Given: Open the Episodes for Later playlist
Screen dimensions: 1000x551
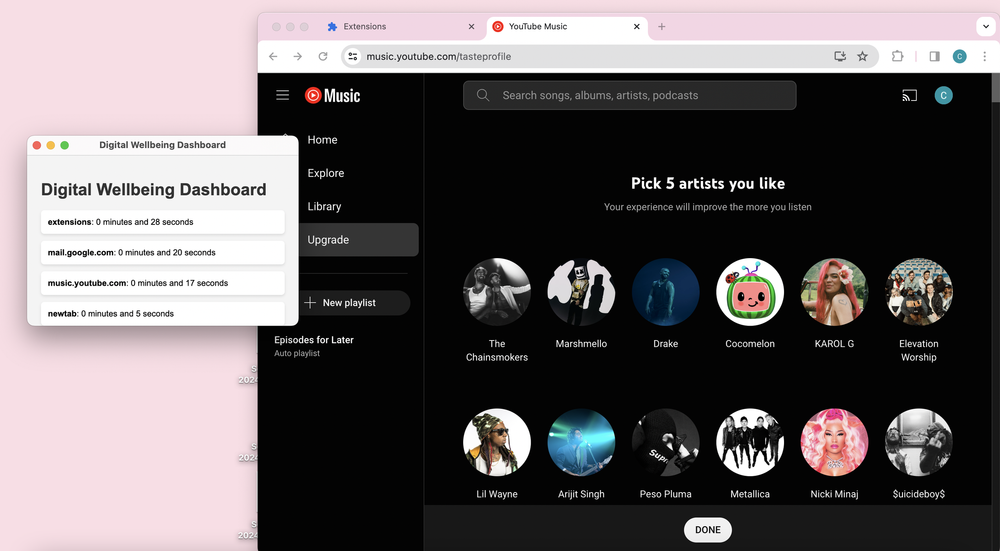Looking at the screenshot, I should [x=314, y=346].
